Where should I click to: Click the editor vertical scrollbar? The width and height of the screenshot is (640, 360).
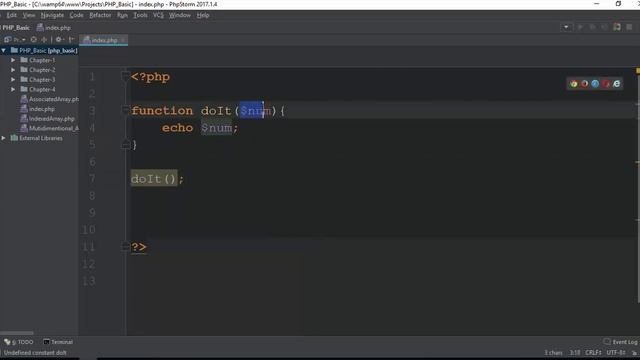point(638,188)
